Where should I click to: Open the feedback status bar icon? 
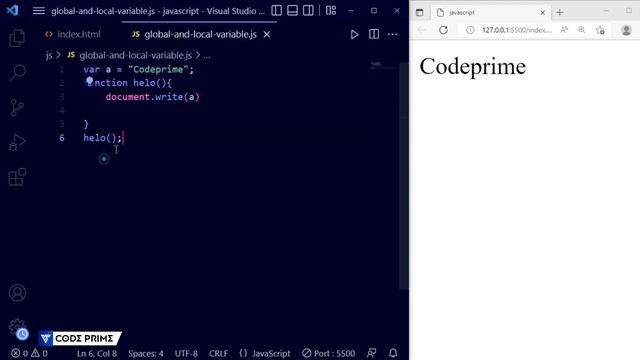371,353
